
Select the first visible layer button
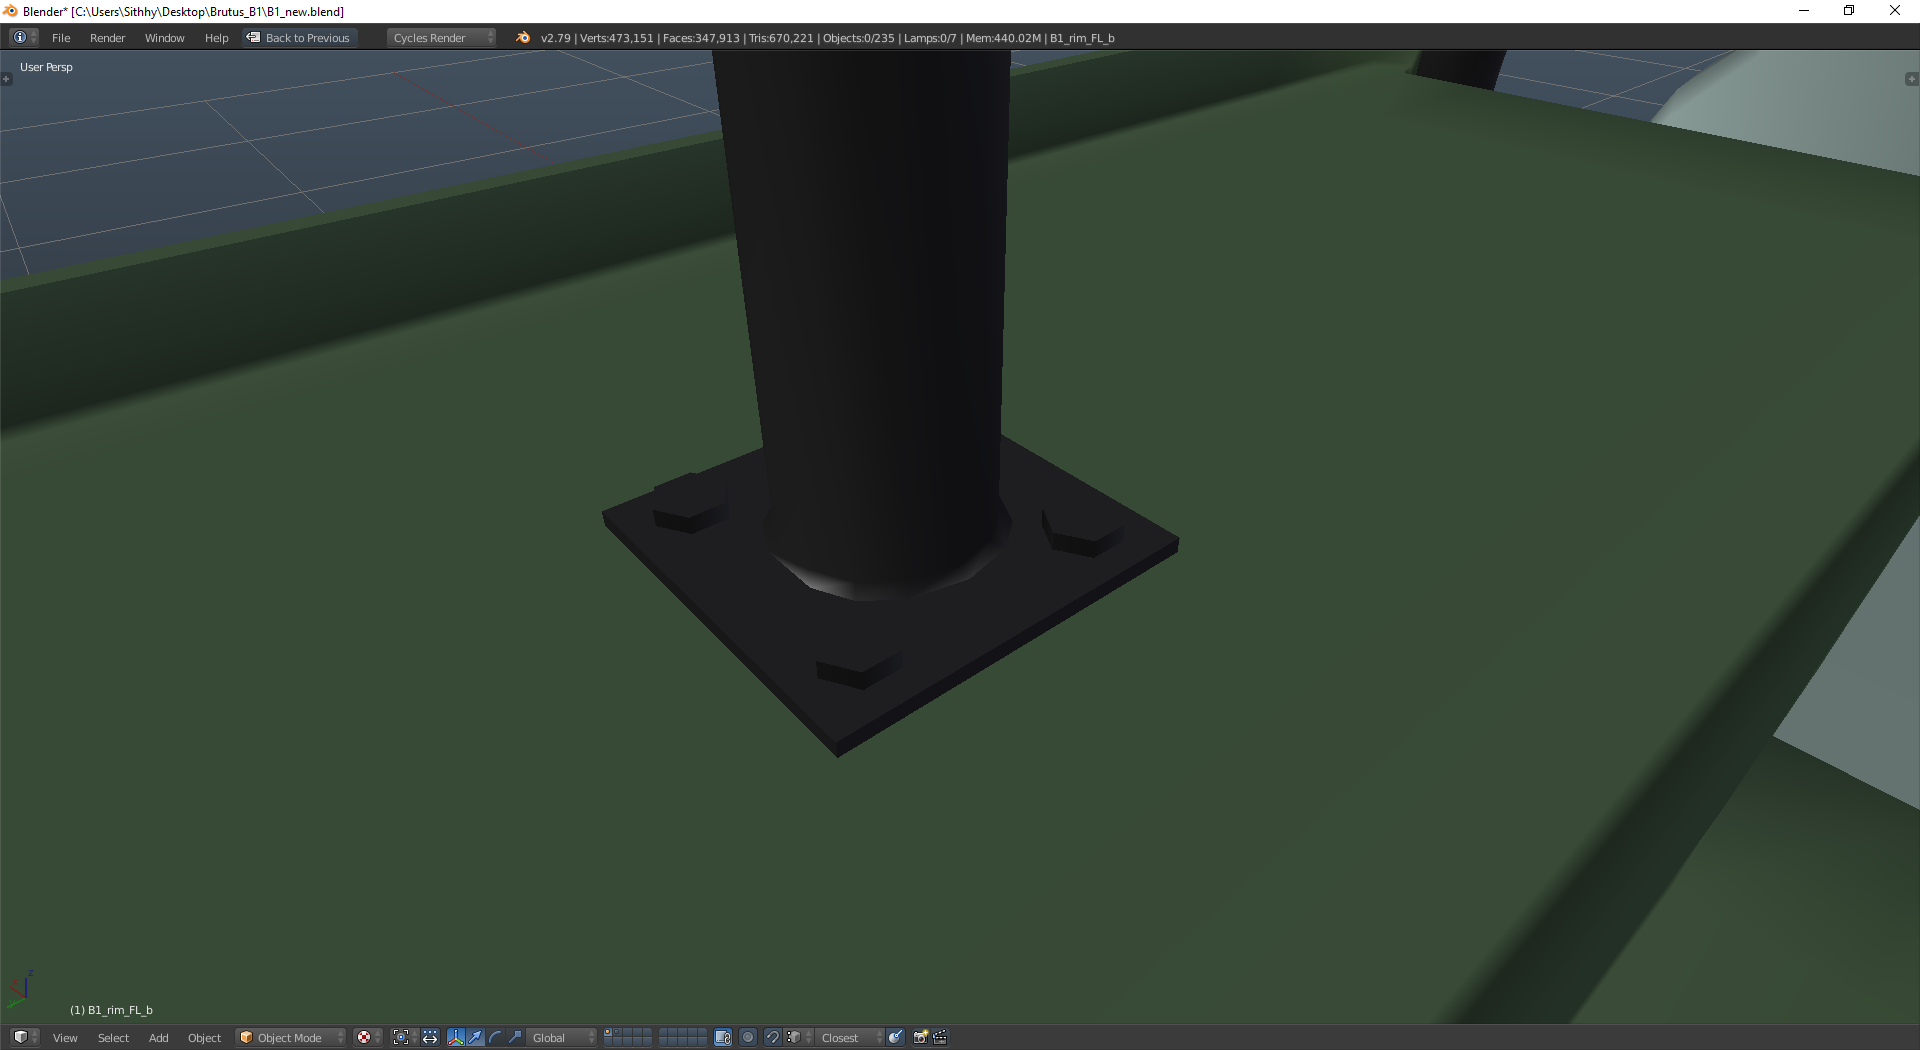click(608, 1033)
